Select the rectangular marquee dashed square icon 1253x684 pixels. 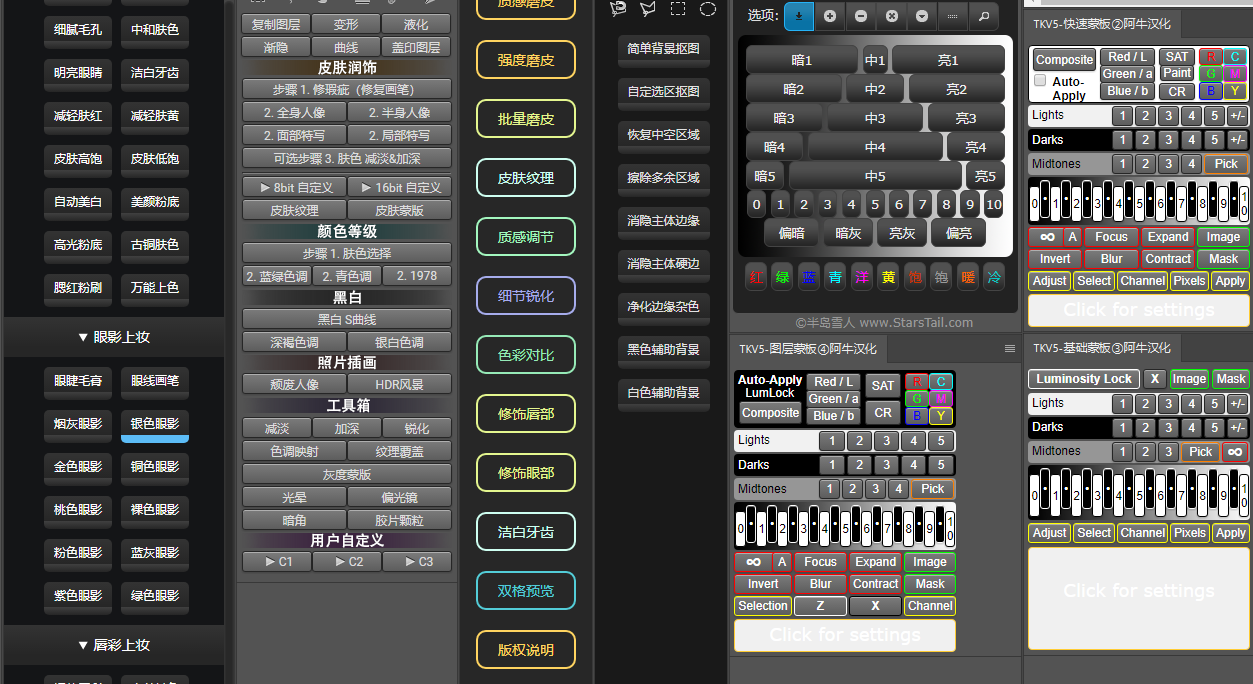[x=678, y=9]
